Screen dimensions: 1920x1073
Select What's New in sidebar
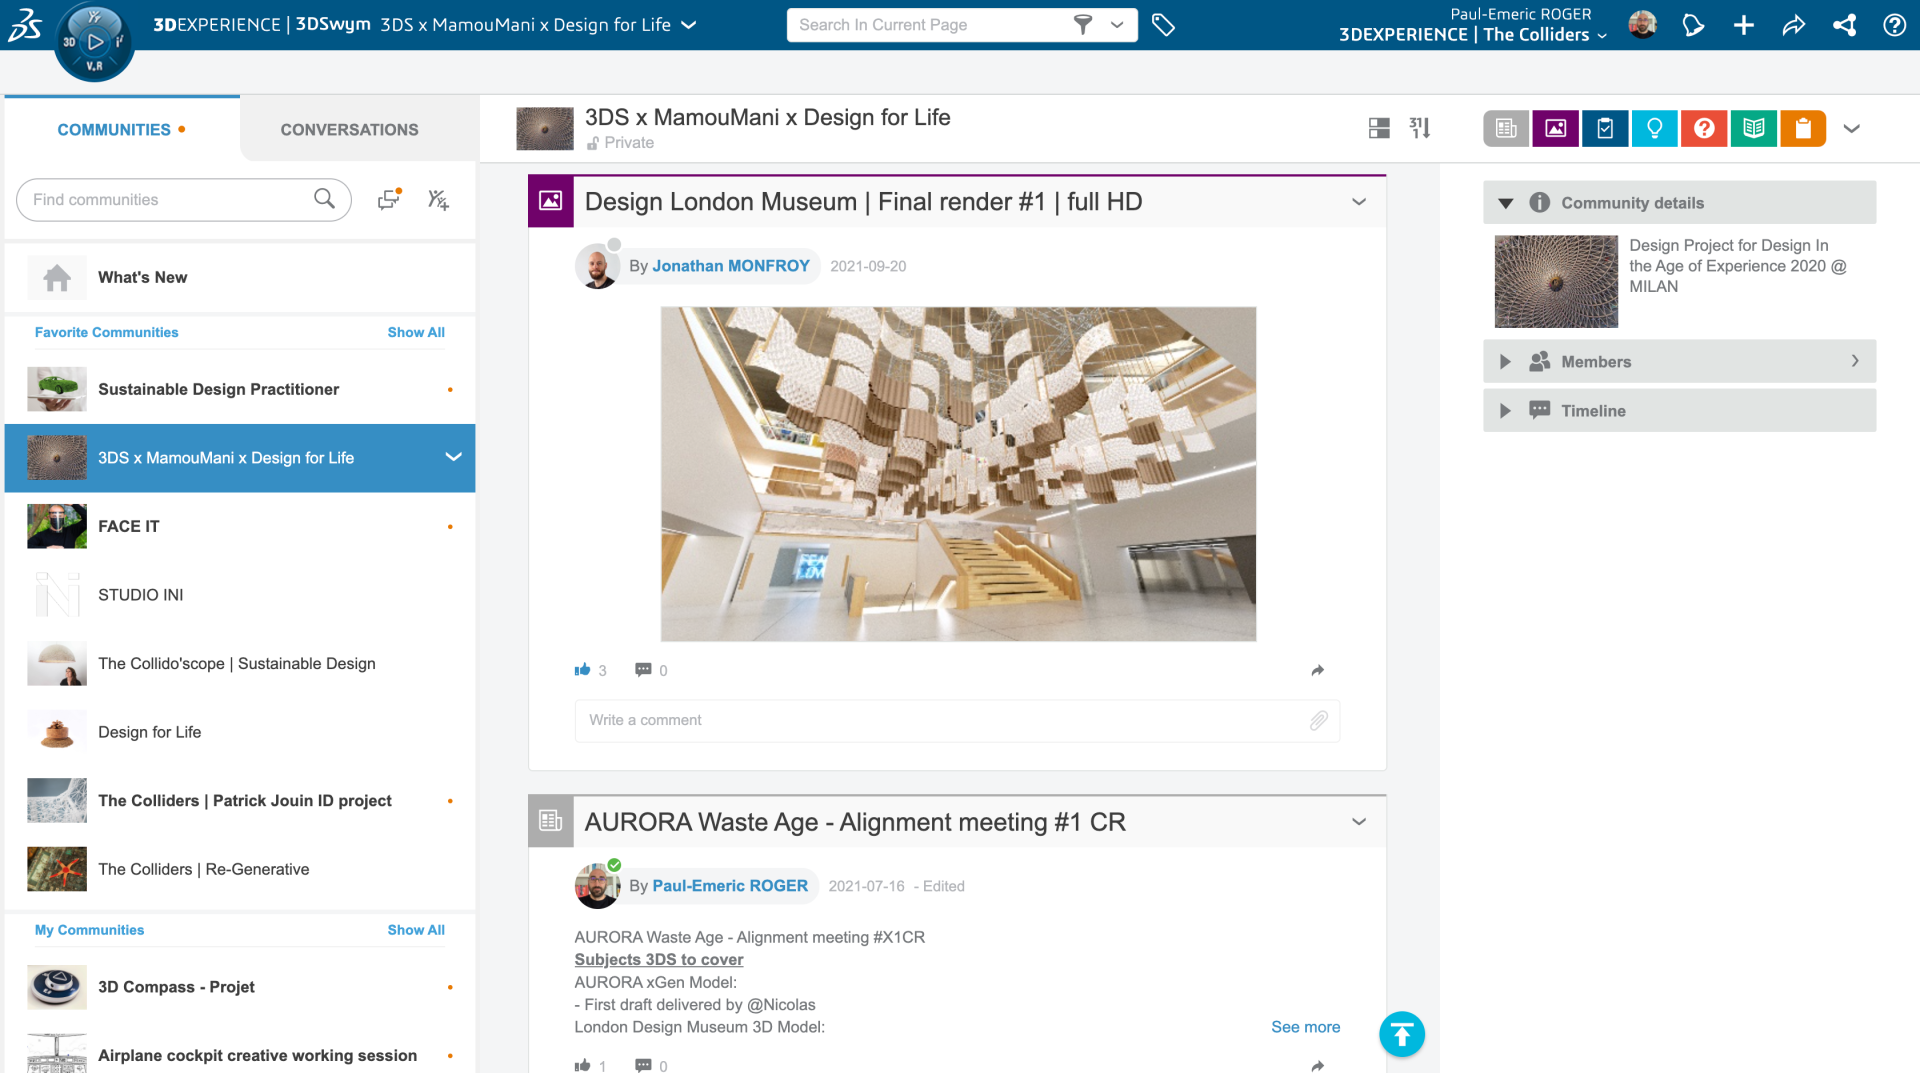tap(142, 278)
